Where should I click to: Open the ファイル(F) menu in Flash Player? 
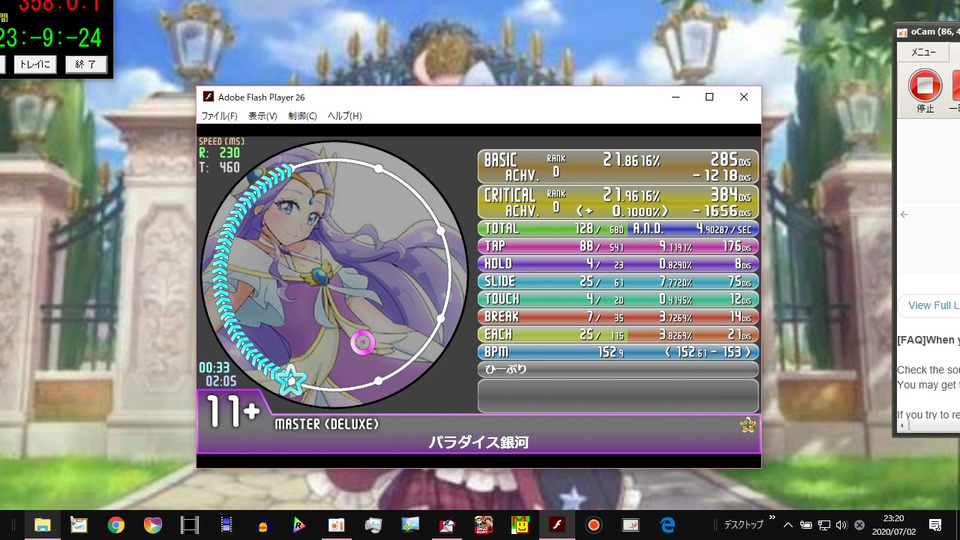coord(219,116)
